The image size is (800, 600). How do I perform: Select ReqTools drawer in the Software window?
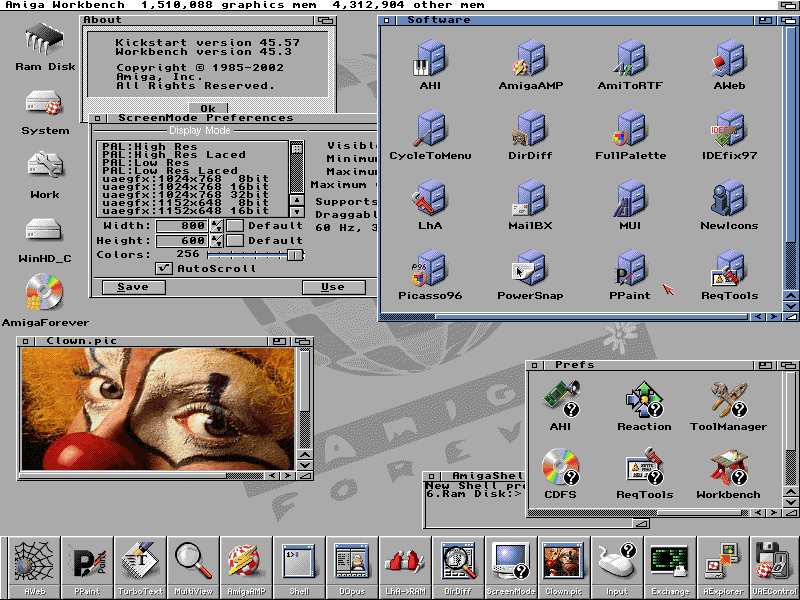pos(729,268)
